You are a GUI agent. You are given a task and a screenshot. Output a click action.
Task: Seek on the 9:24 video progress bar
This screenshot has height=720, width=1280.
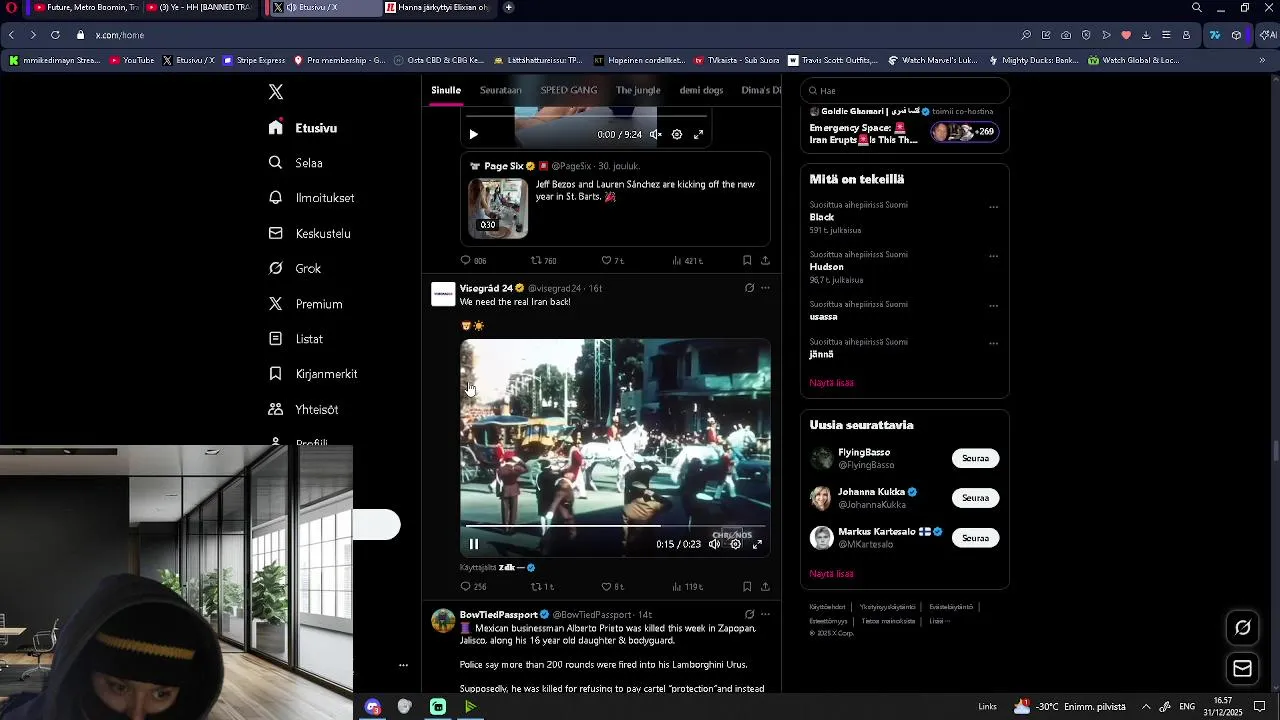(x=587, y=117)
